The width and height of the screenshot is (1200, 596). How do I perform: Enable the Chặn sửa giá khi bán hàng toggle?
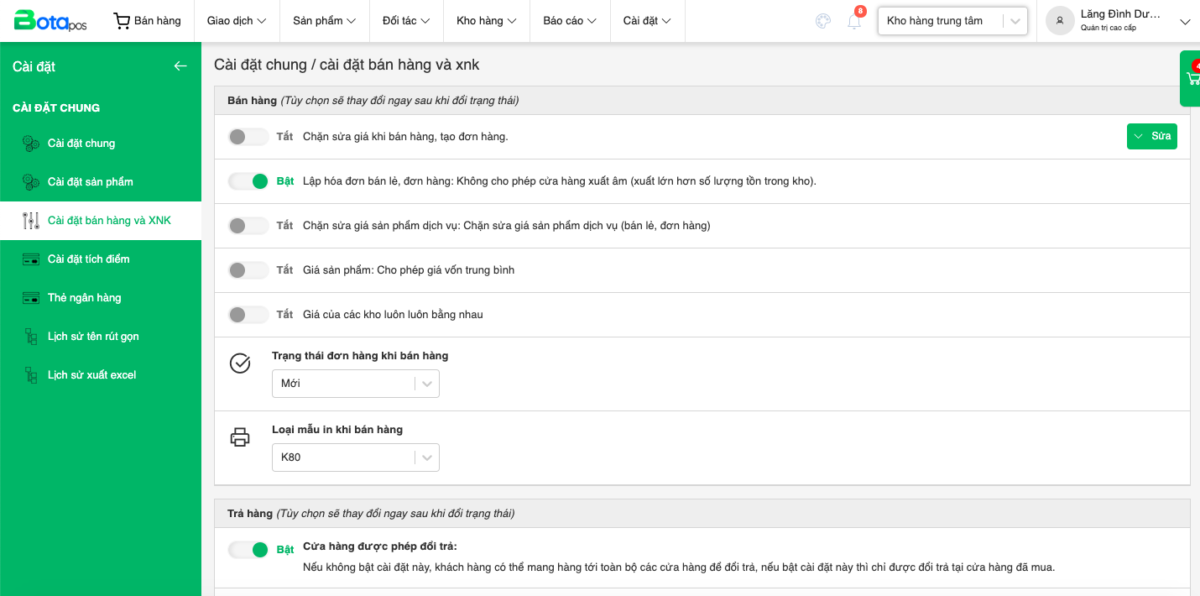coord(248,137)
